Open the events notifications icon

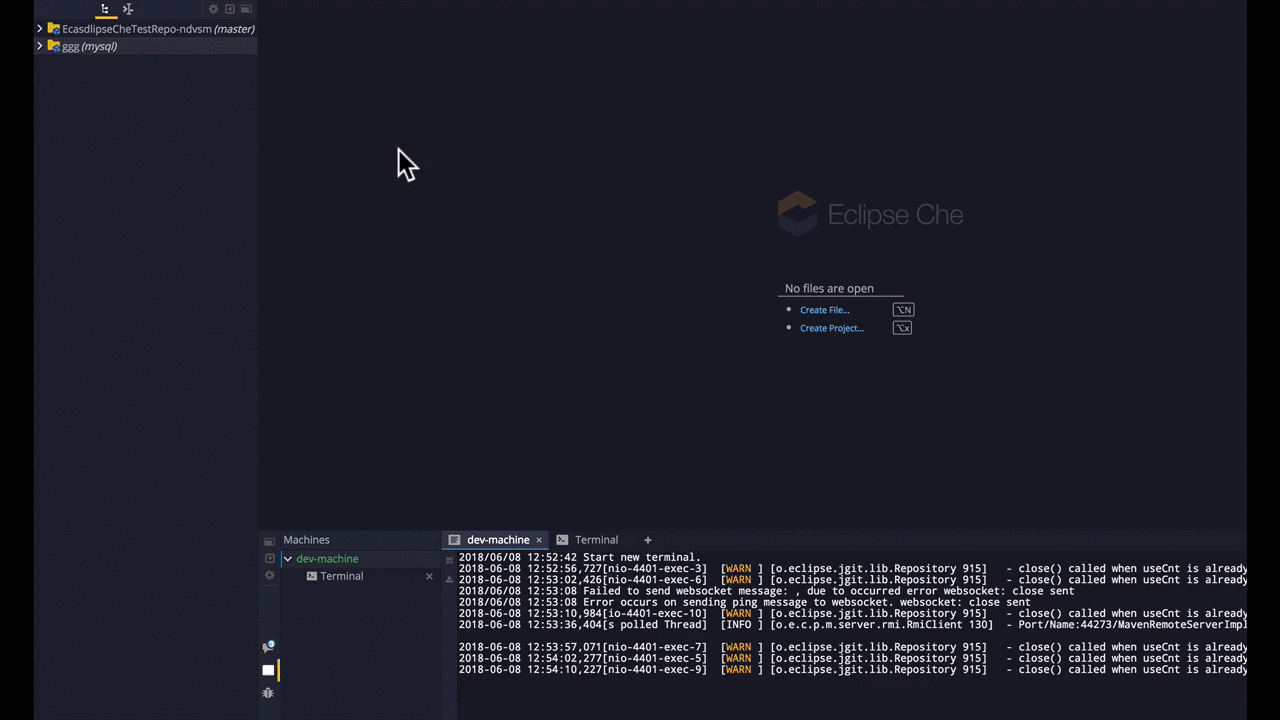(x=268, y=647)
